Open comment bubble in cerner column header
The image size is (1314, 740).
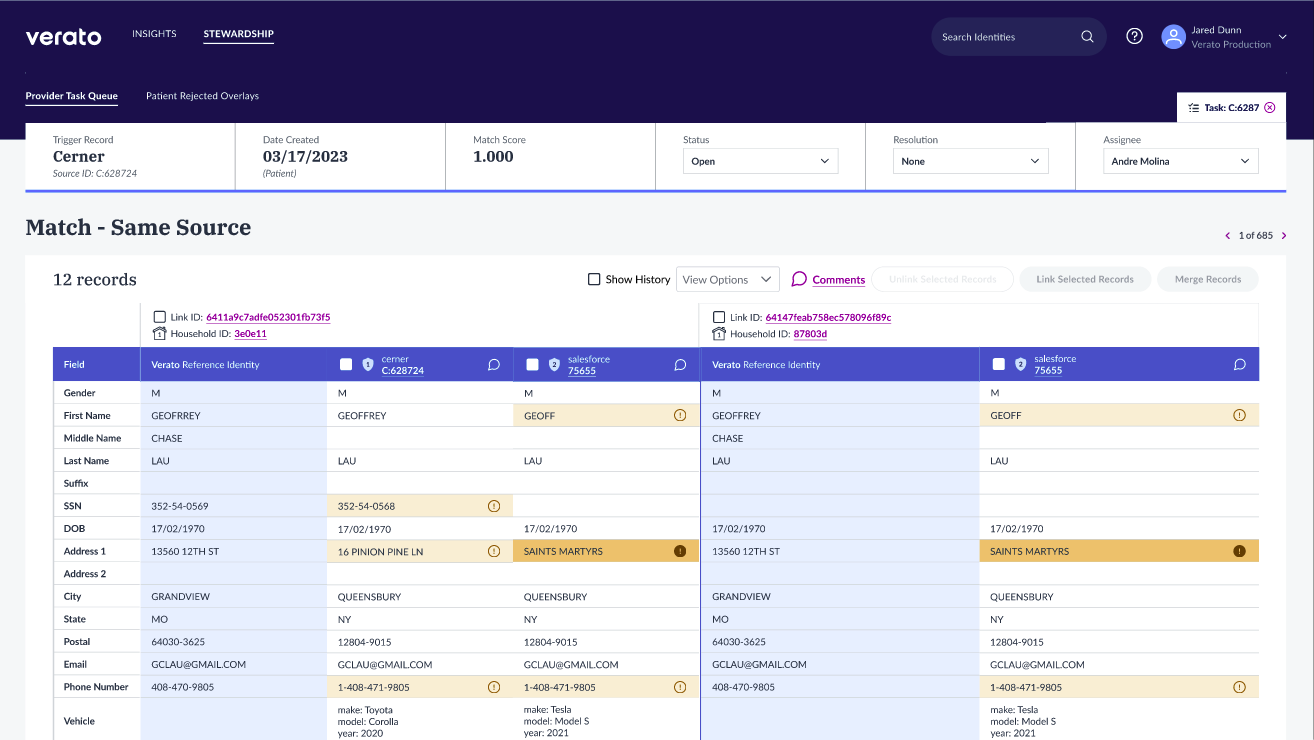pos(494,365)
